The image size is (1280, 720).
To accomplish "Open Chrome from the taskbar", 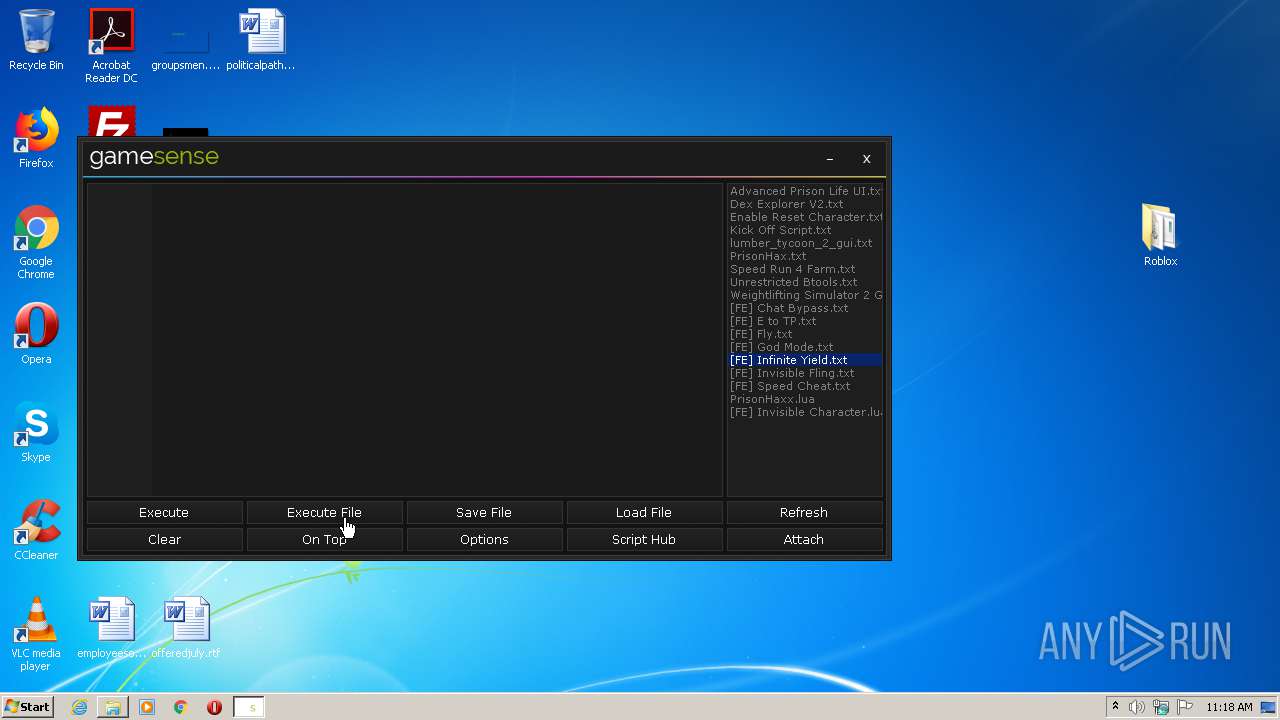I will pyautogui.click(x=181, y=707).
